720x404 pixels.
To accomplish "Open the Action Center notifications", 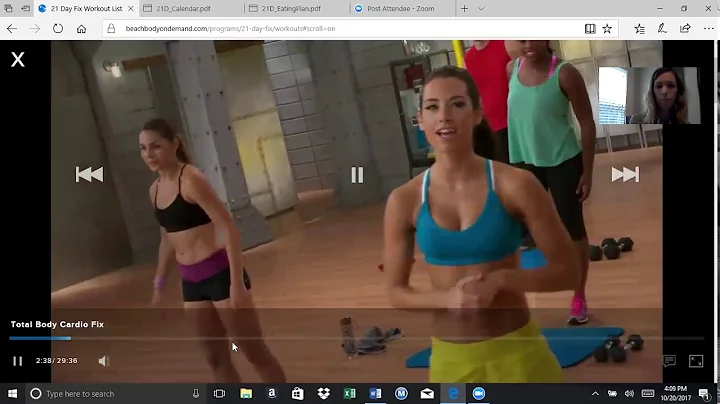I will [703, 393].
